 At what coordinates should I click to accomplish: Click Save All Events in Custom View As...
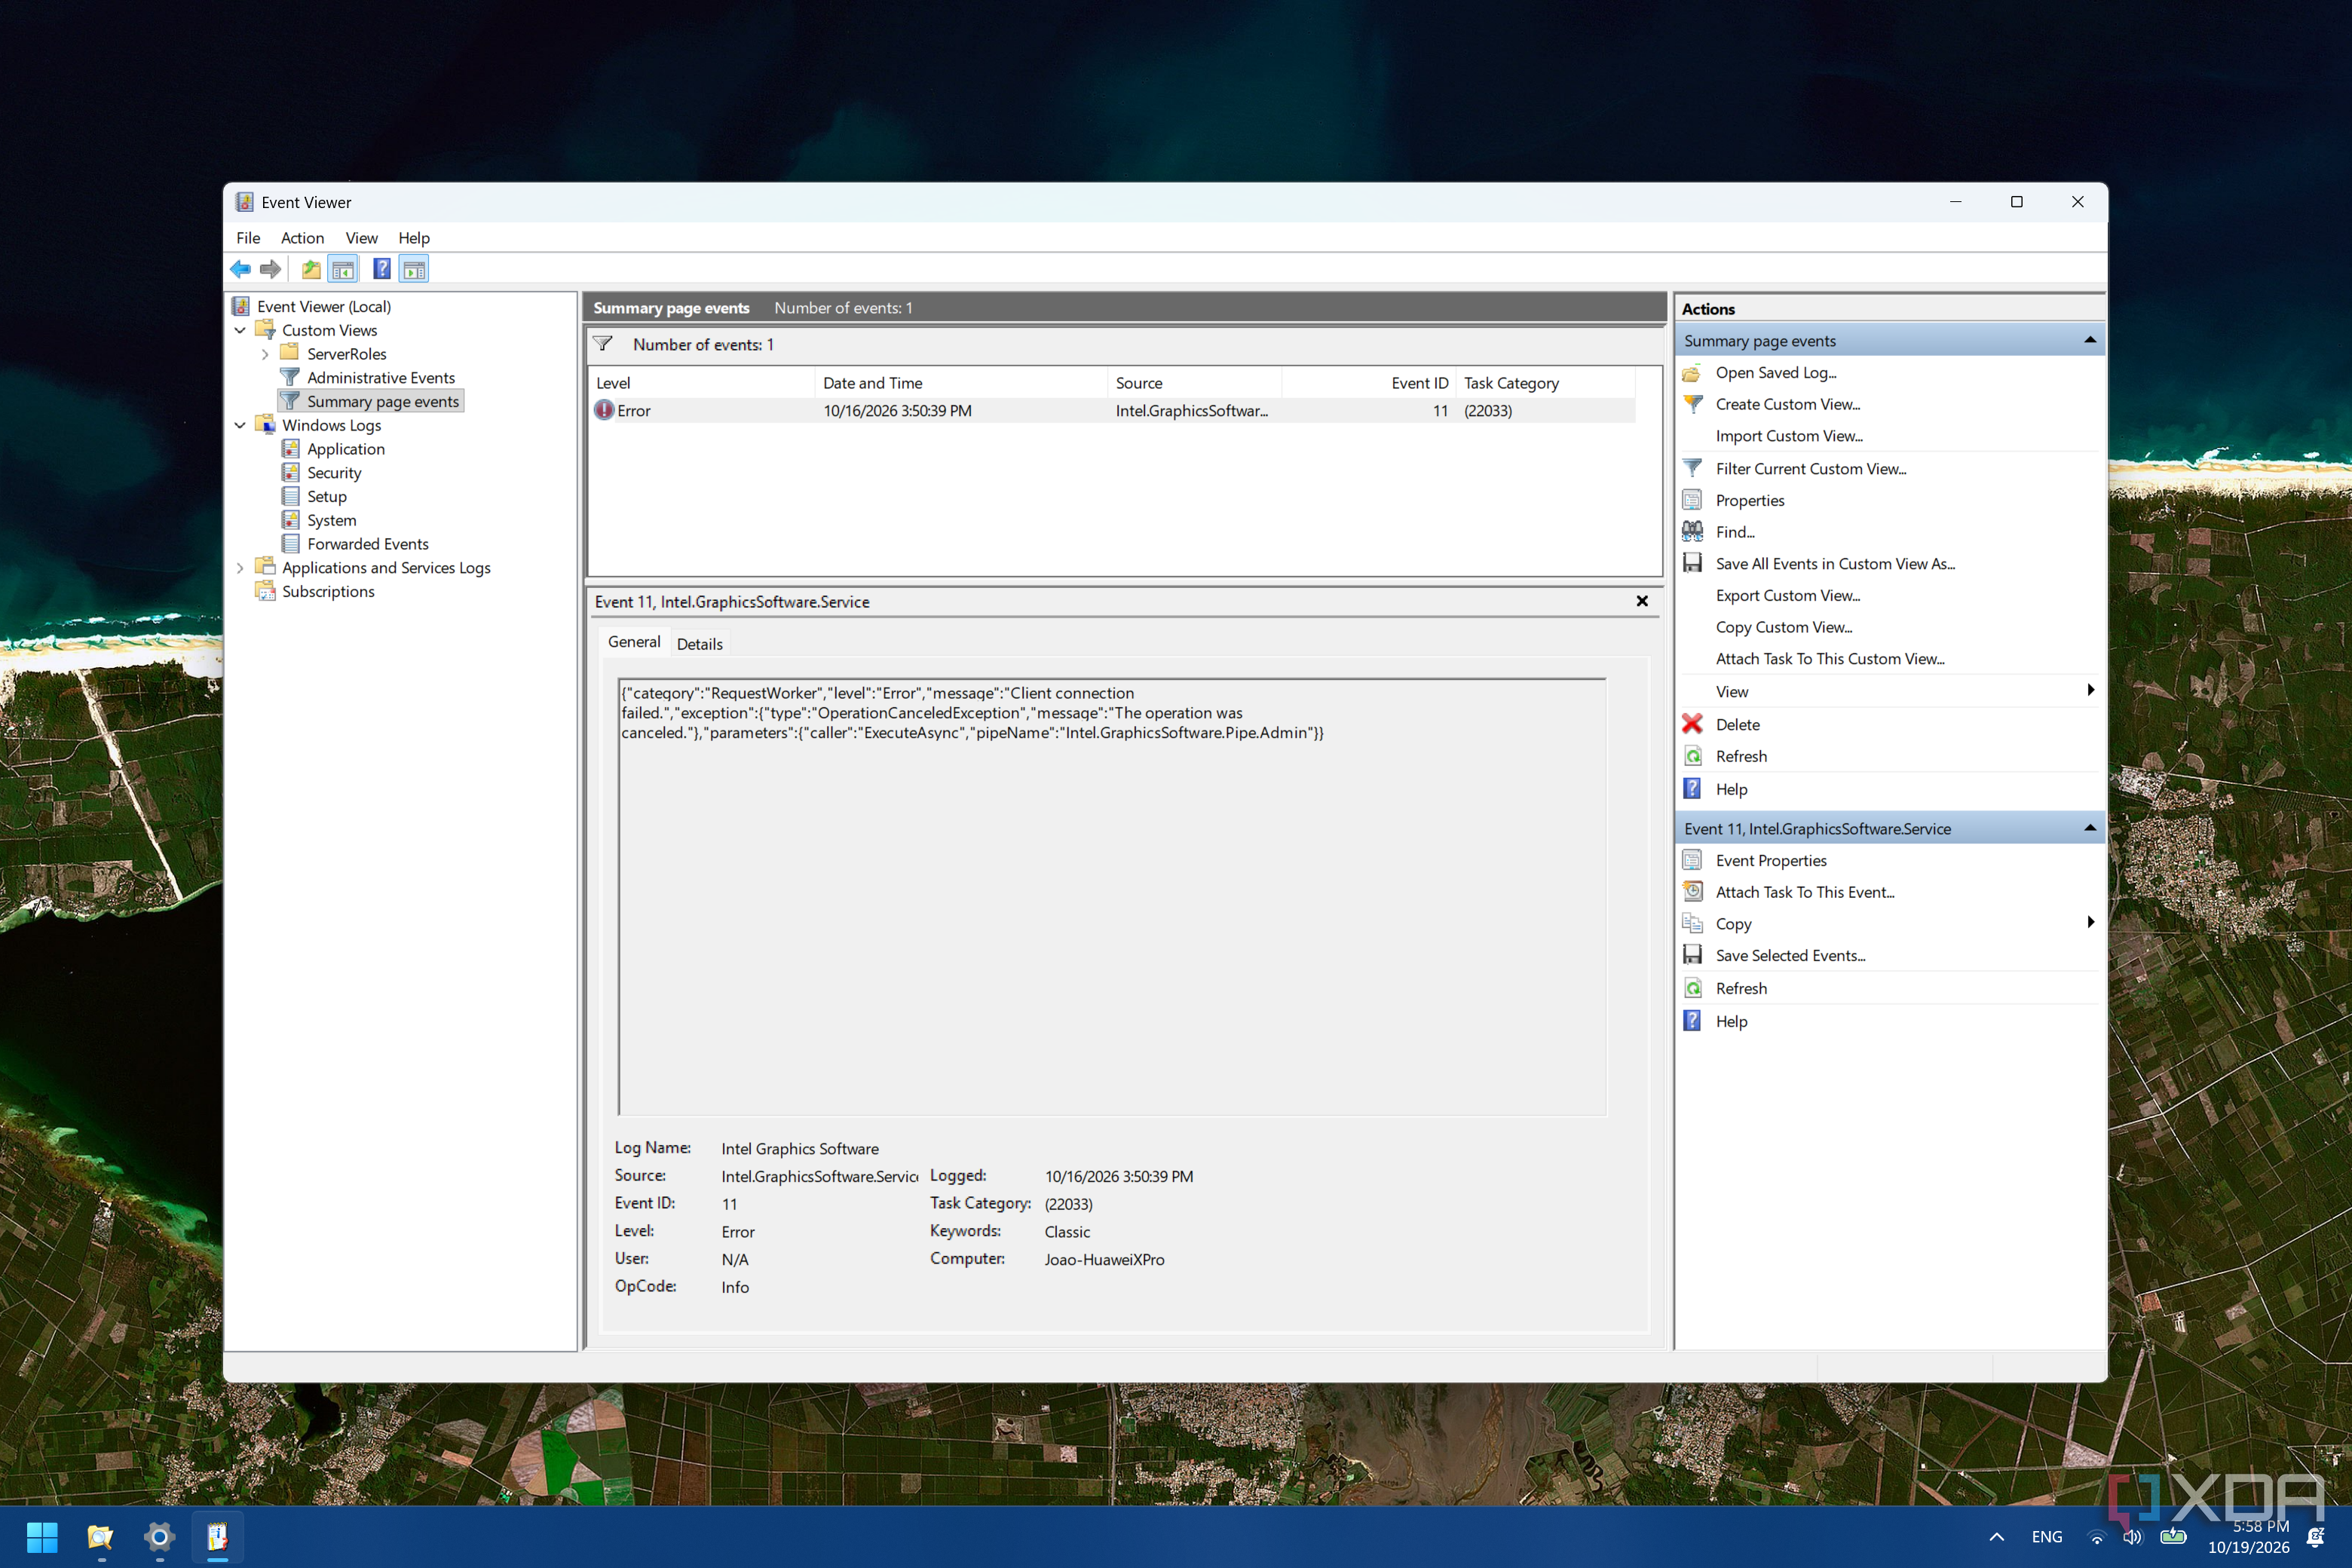pos(1835,563)
